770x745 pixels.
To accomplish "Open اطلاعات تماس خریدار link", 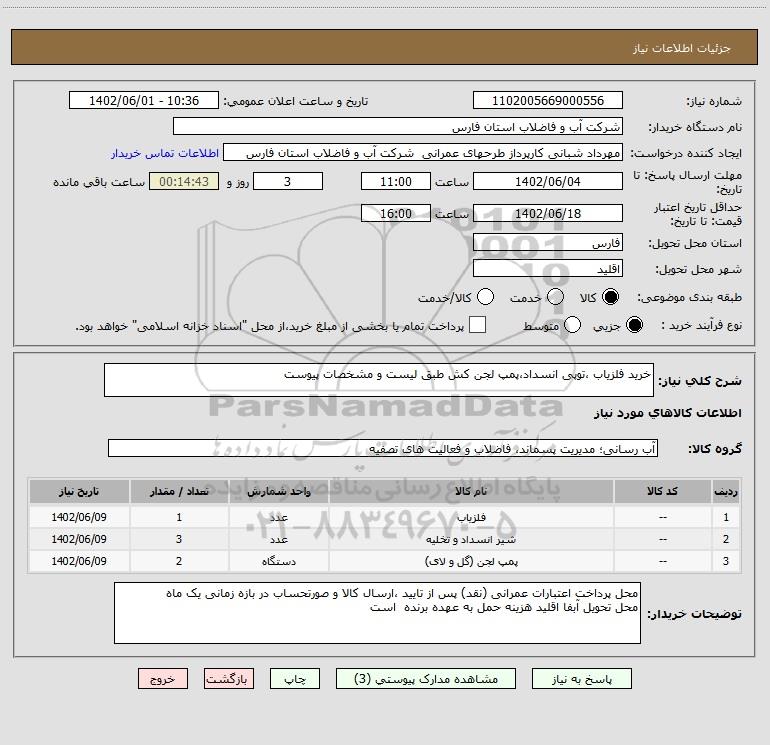I will point(165,153).
